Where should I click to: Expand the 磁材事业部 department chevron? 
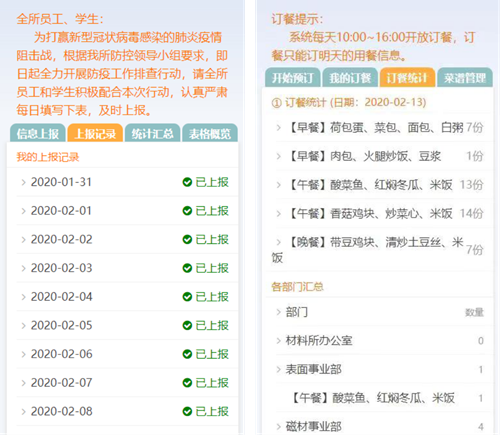[279, 427]
